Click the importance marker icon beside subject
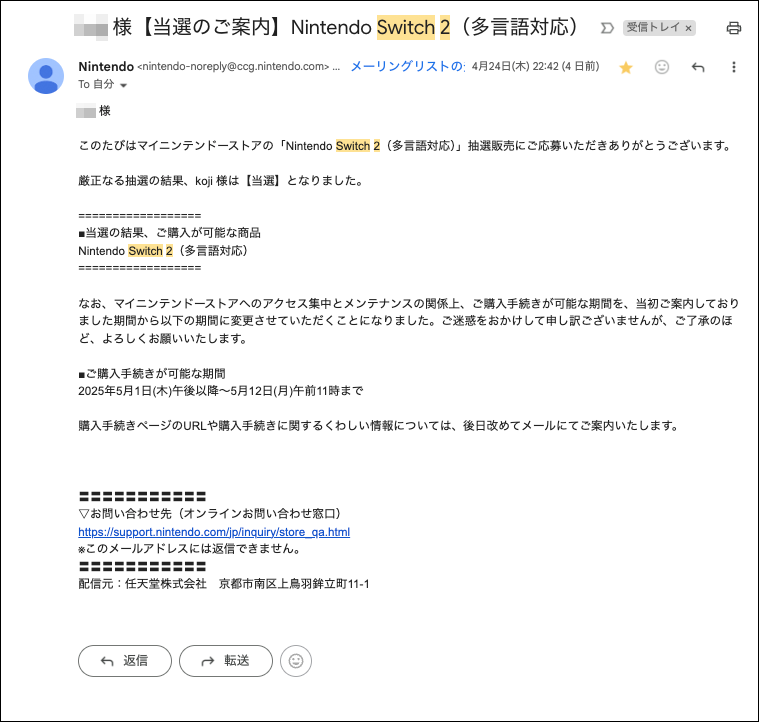Screen dimensions: 759x722 [x=607, y=28]
